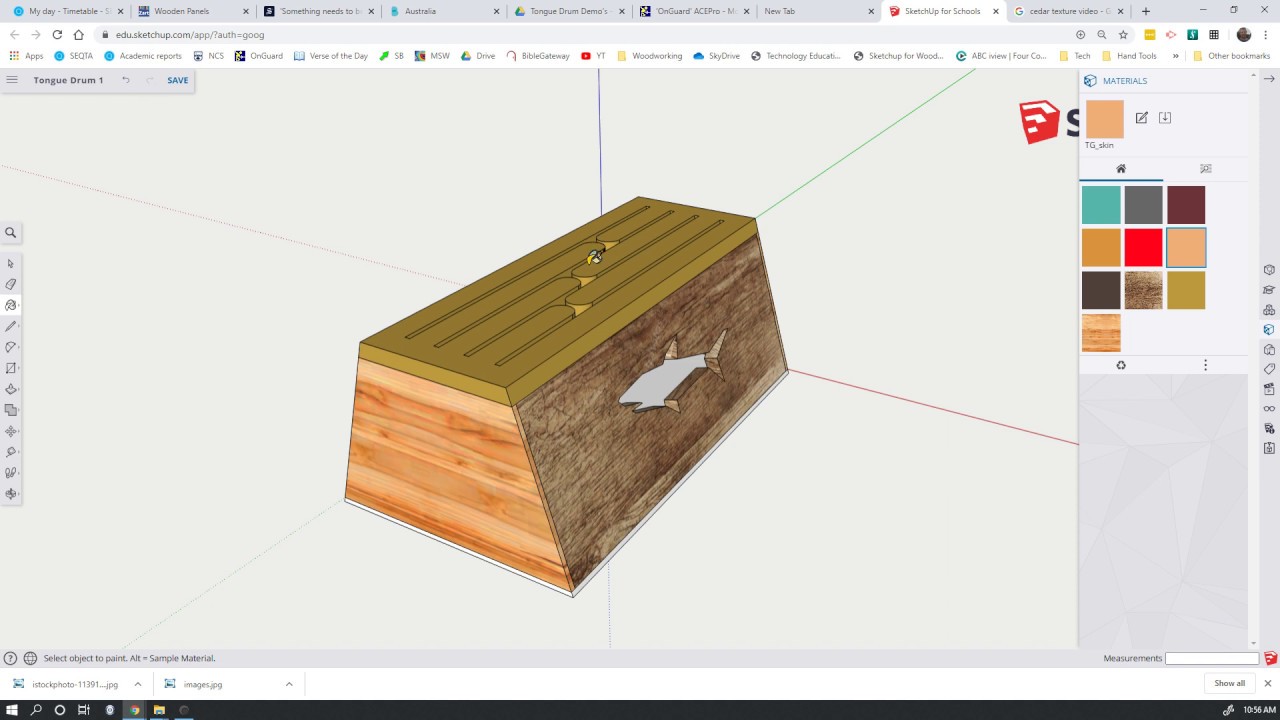
Task: Select the Eraser tool
Action: tap(11, 285)
